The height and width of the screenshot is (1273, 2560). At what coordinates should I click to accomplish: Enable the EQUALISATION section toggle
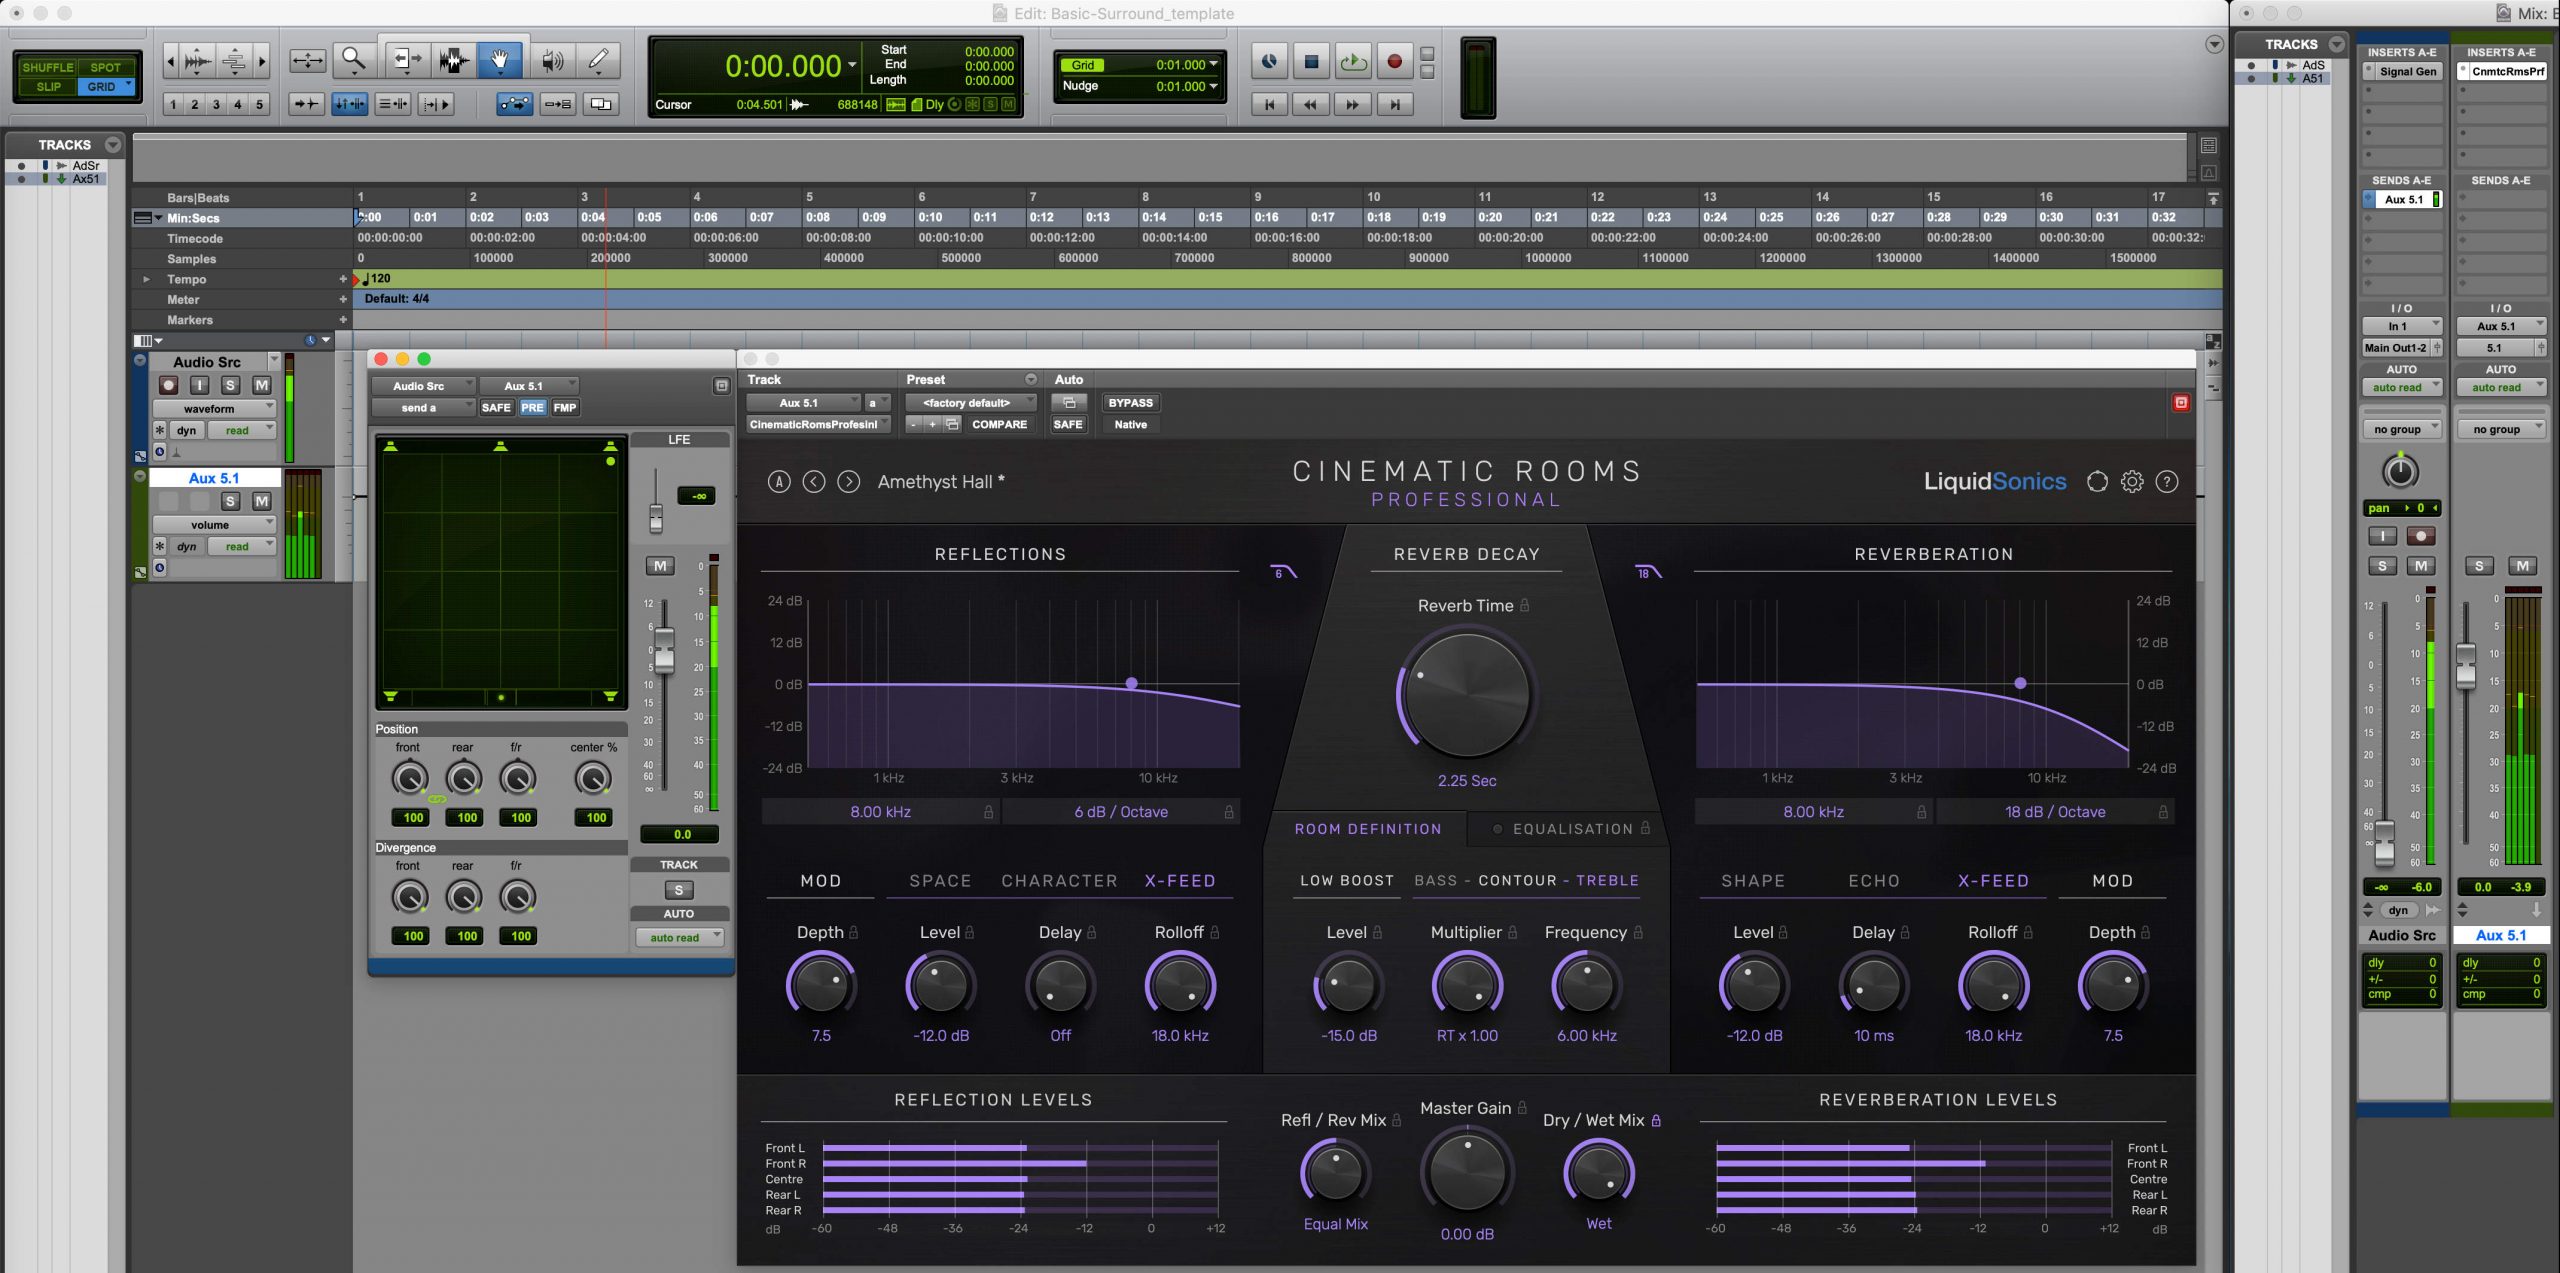tap(1497, 829)
